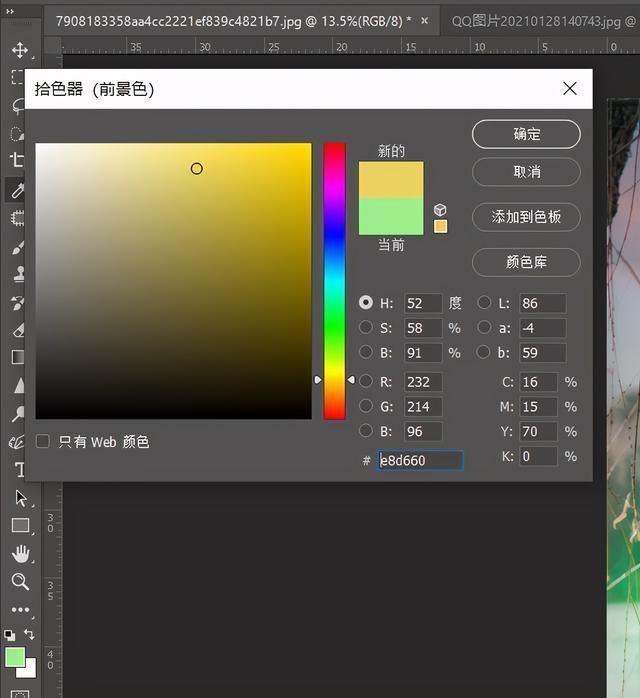Click the R value field 232

tap(423, 382)
